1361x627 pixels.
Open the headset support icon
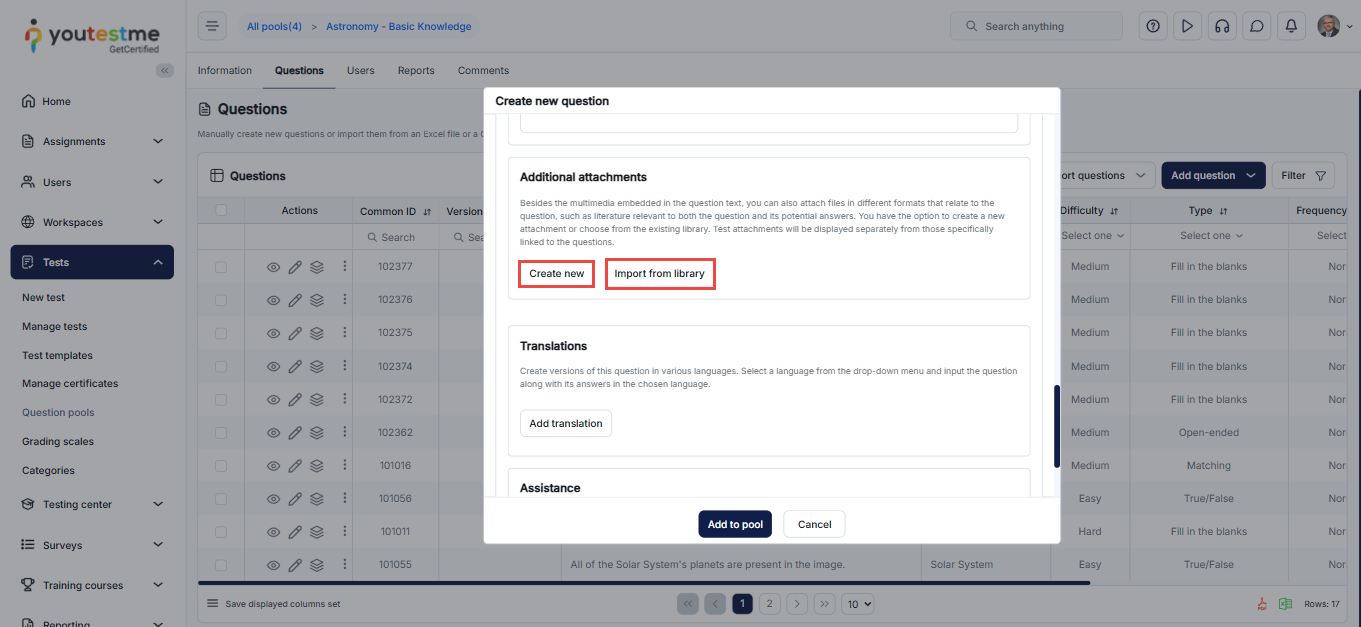click(1221, 26)
